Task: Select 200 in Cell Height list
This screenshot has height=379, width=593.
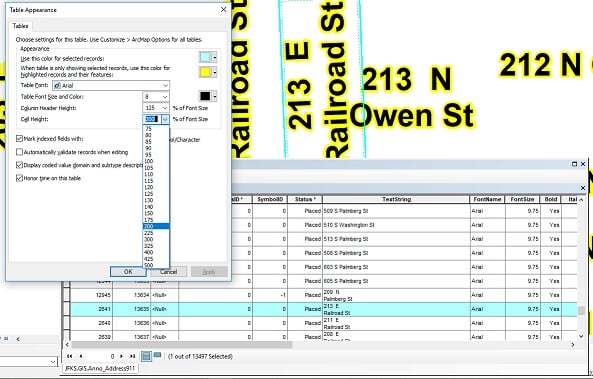Action: tap(156, 226)
